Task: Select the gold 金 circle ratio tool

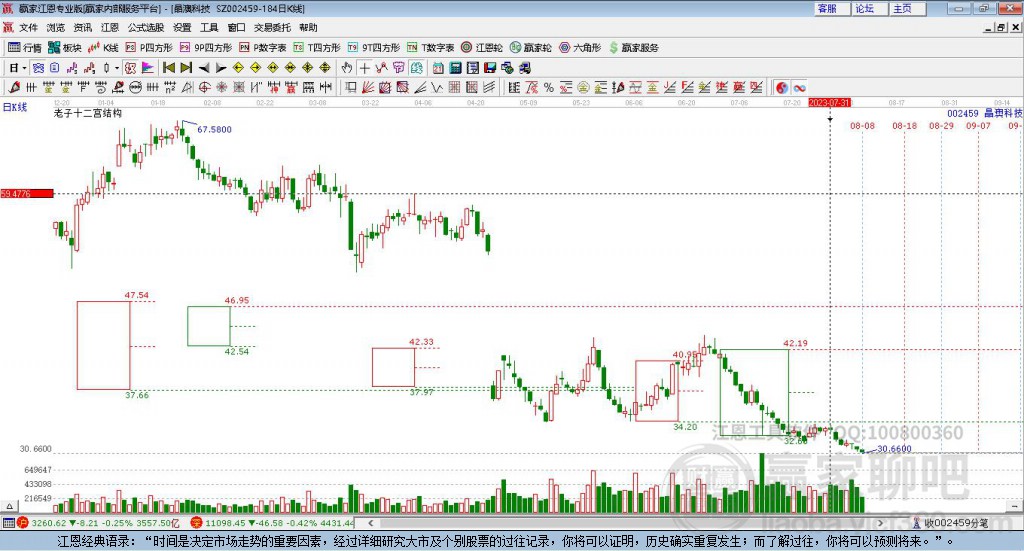Action: coord(583,87)
